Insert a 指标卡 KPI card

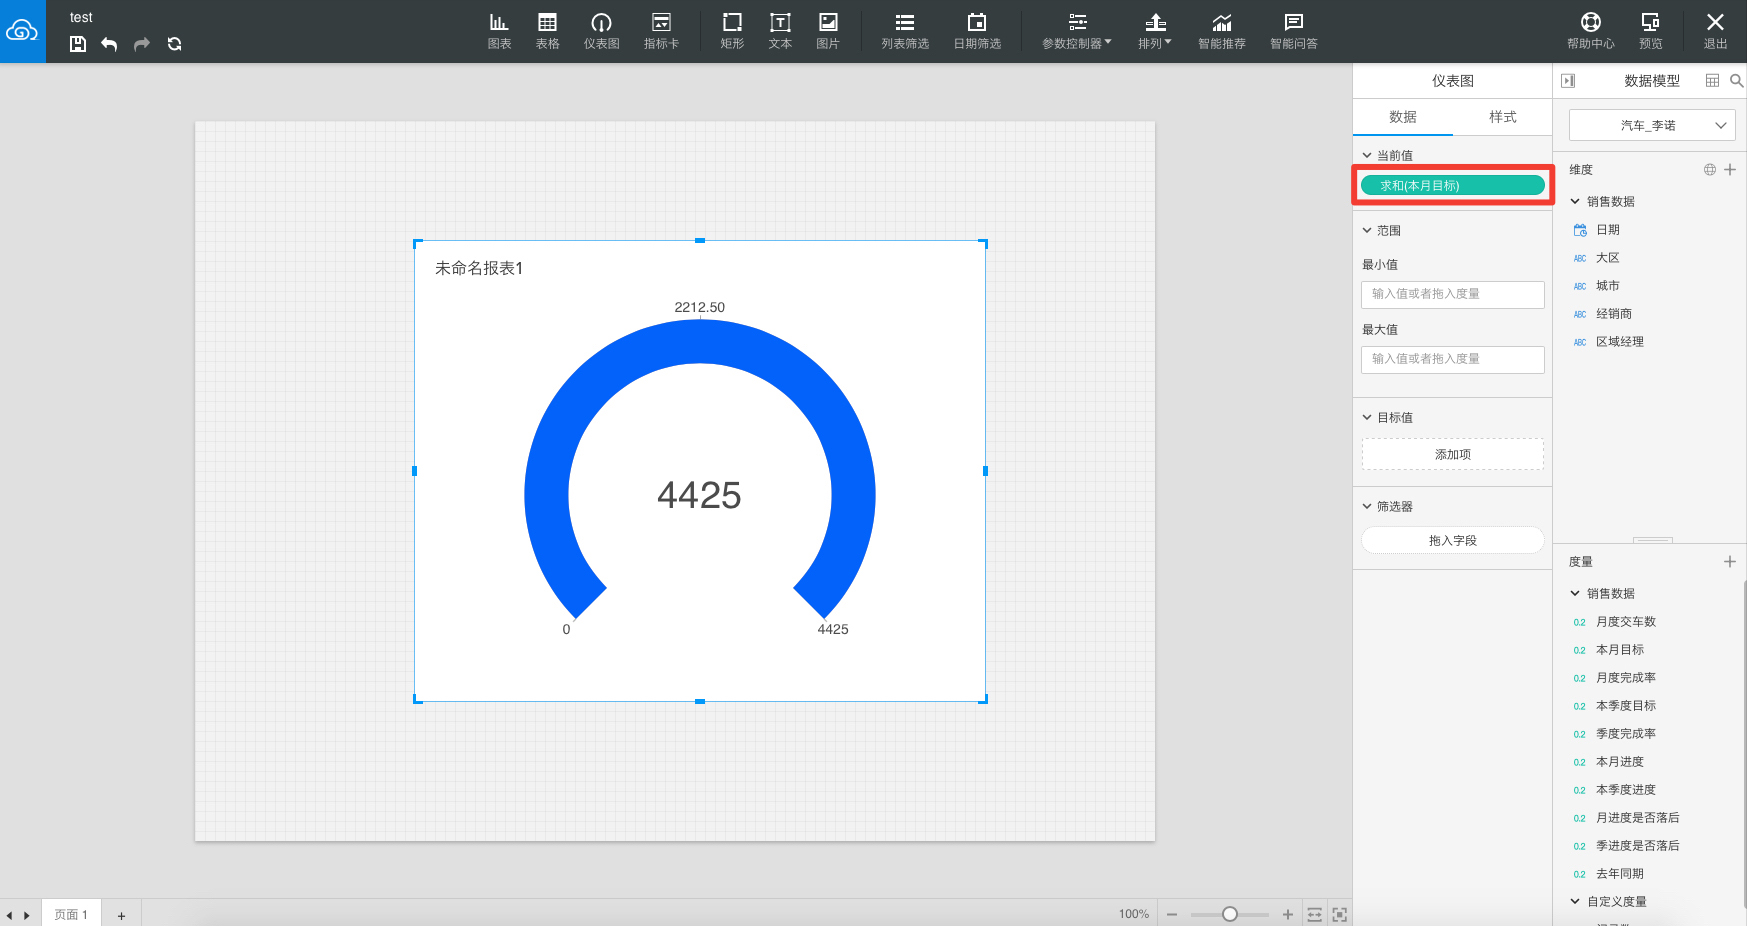(x=661, y=31)
